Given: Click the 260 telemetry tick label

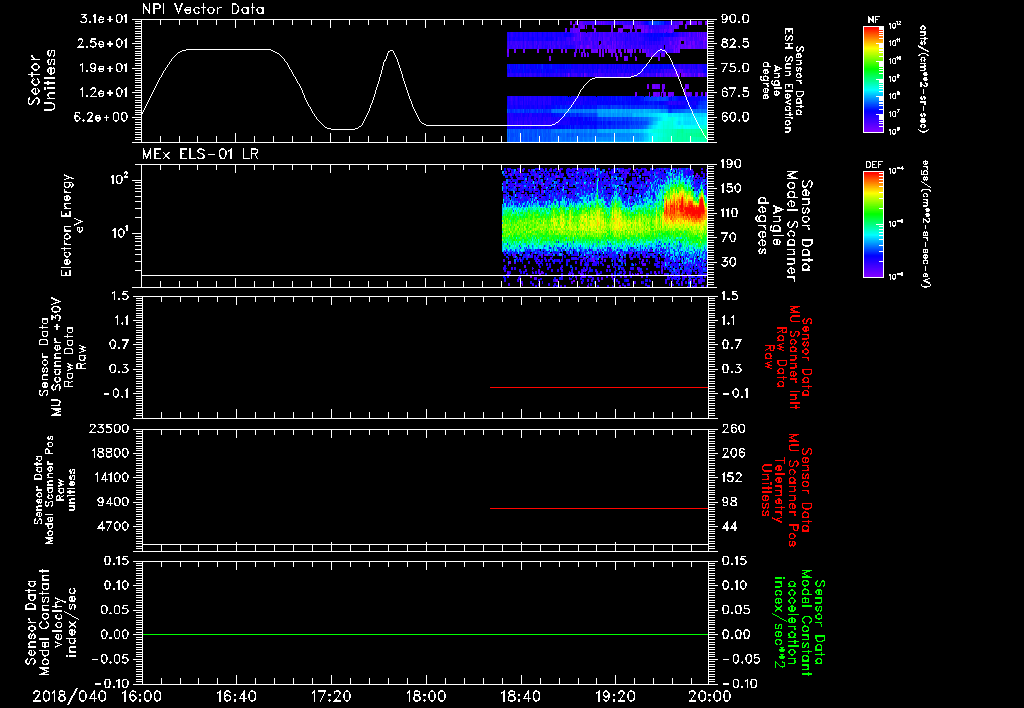Looking at the screenshot, I should pyautogui.click(x=733, y=428).
